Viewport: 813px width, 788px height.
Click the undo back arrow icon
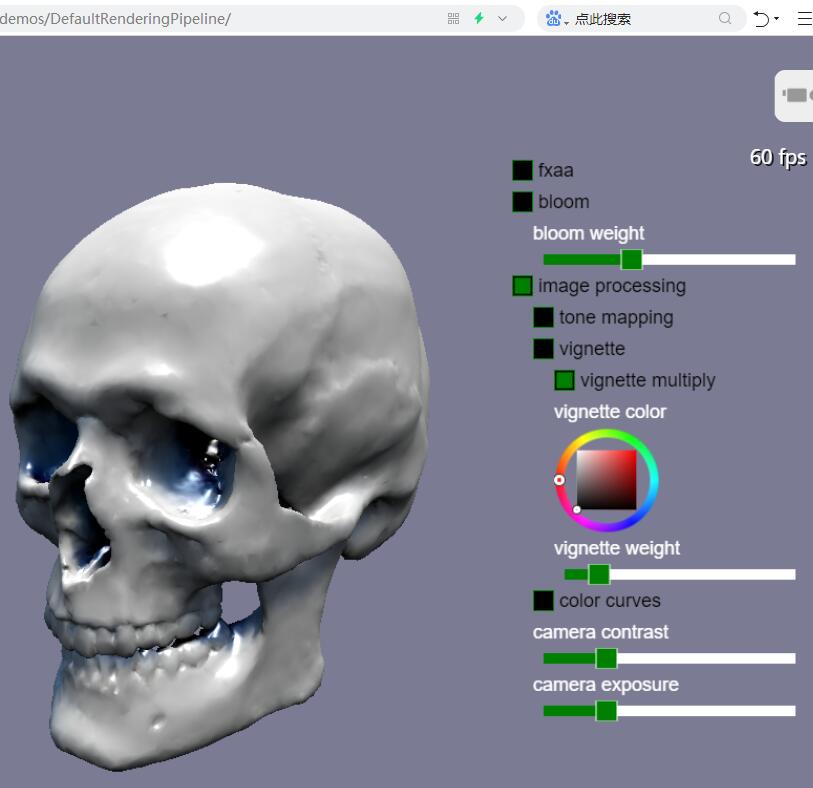coord(761,18)
